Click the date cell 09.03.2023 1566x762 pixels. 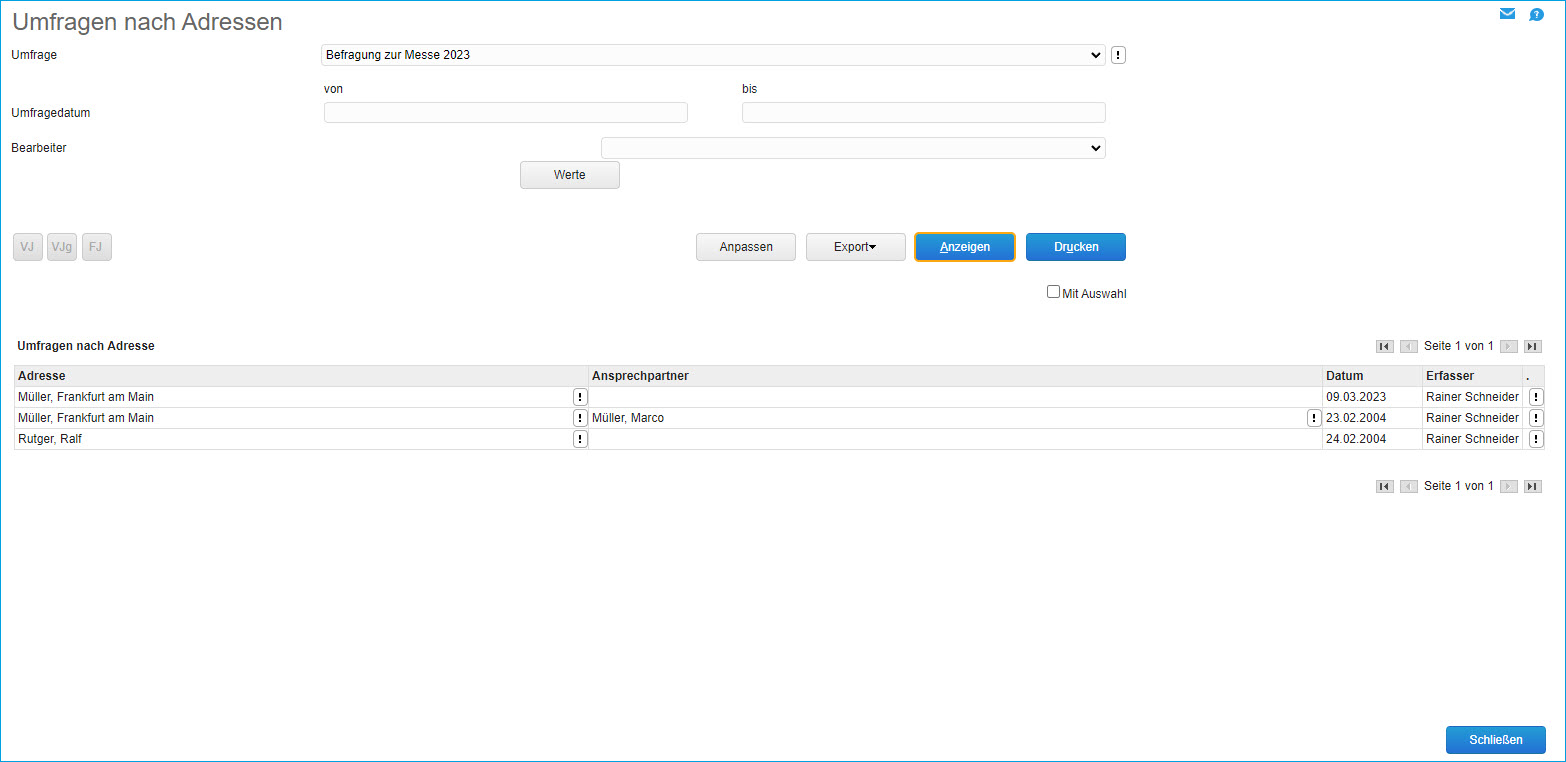[x=1373, y=397]
